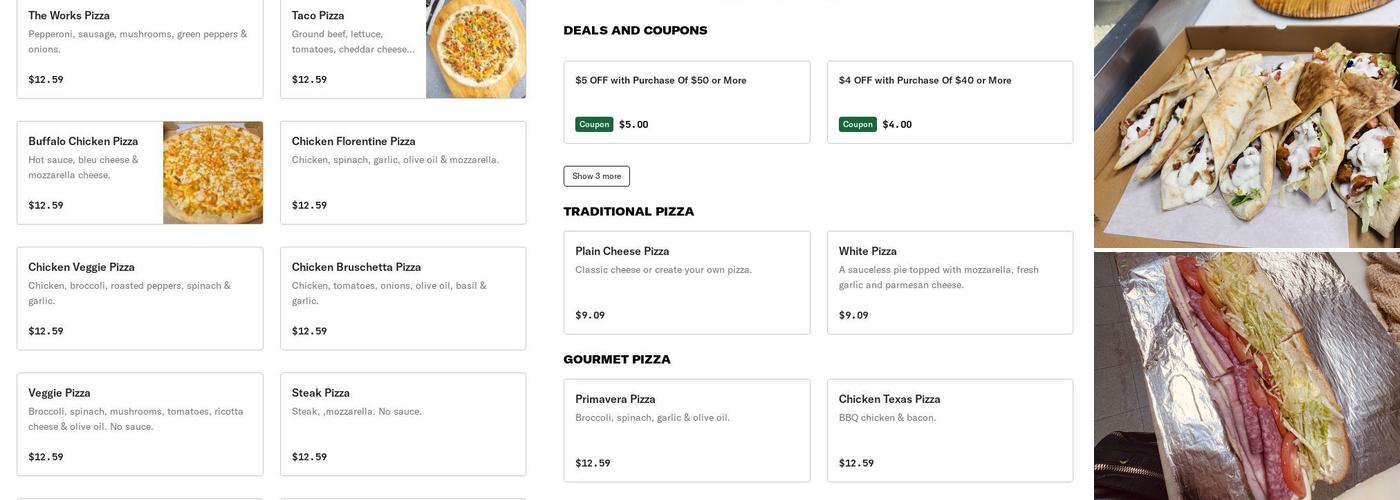Click the Deals and Coupons heading
This screenshot has width=1400, height=500.
(635, 31)
